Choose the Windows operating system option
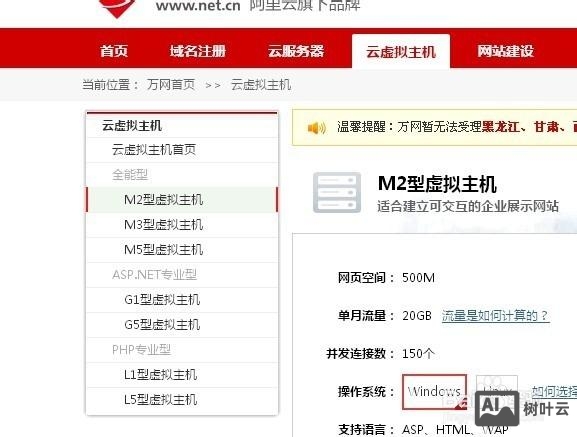577x437 pixels. [x=435, y=392]
